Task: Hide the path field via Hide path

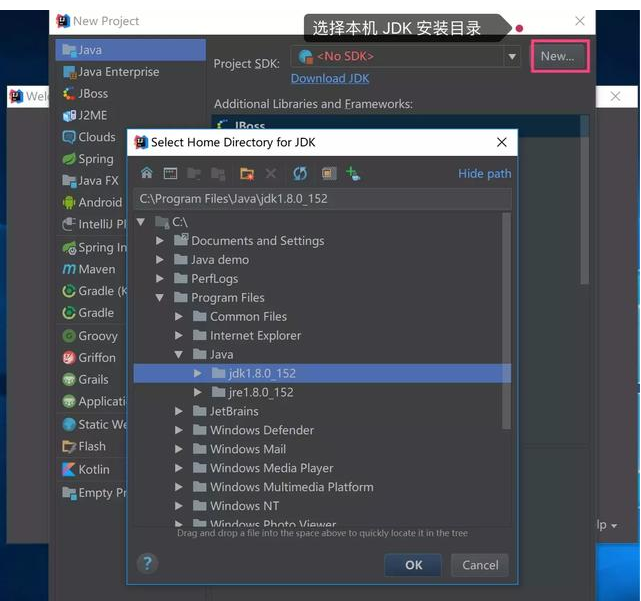Action: pos(484,173)
